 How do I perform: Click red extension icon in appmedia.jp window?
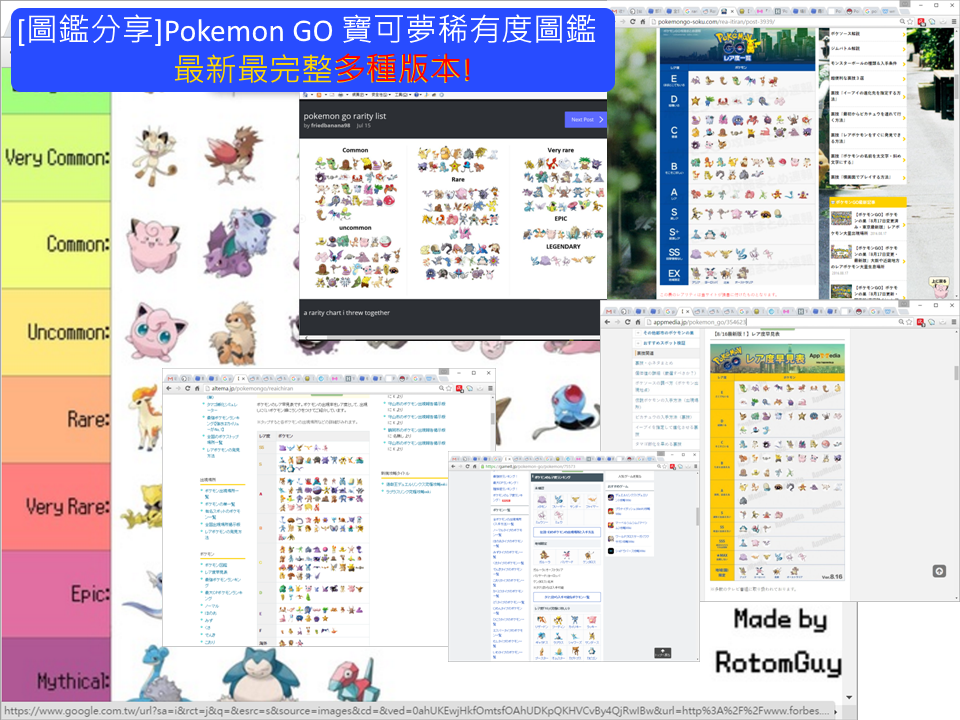(920, 322)
